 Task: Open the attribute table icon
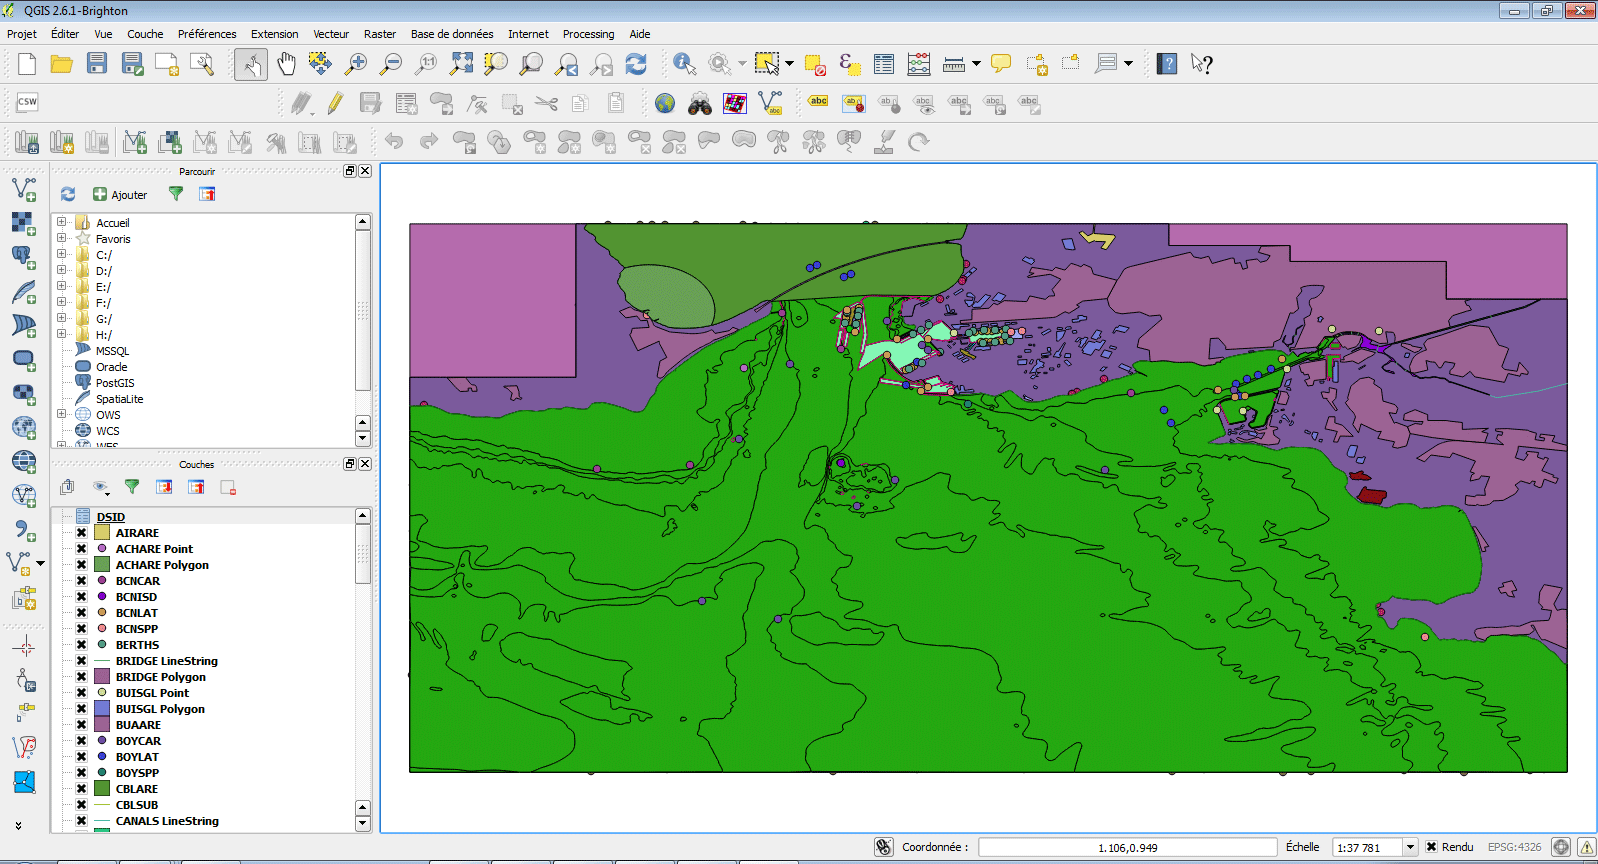[x=884, y=65]
